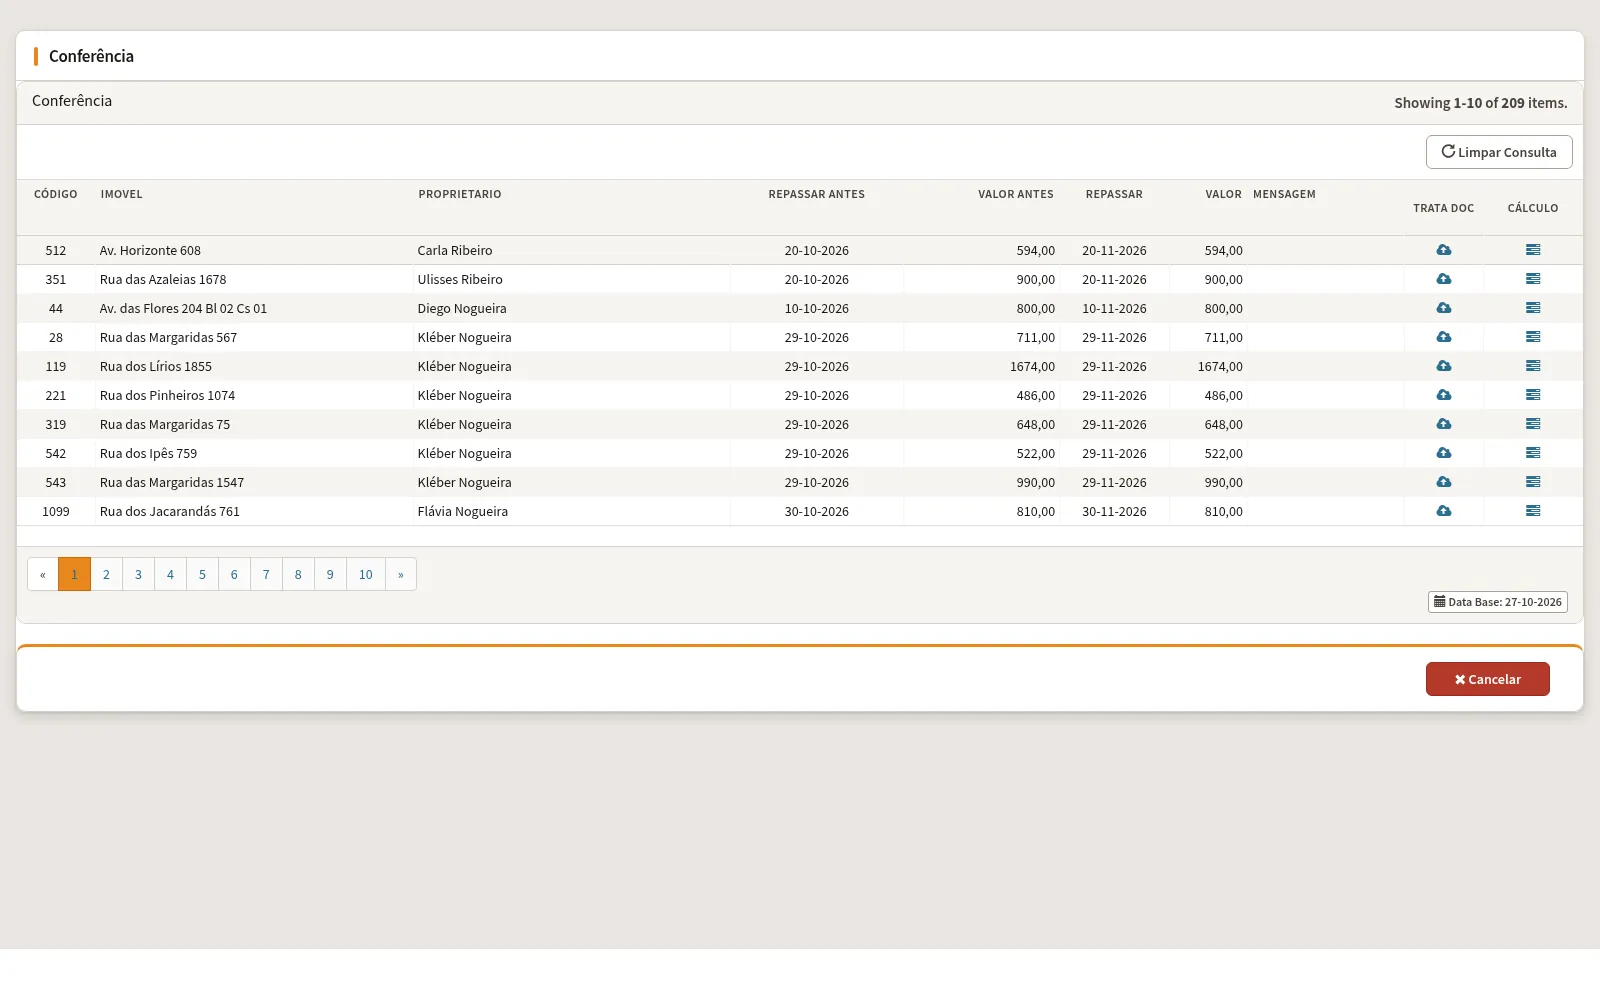
Task: Click the Data Base 27-10-2026 button
Action: coord(1498,602)
